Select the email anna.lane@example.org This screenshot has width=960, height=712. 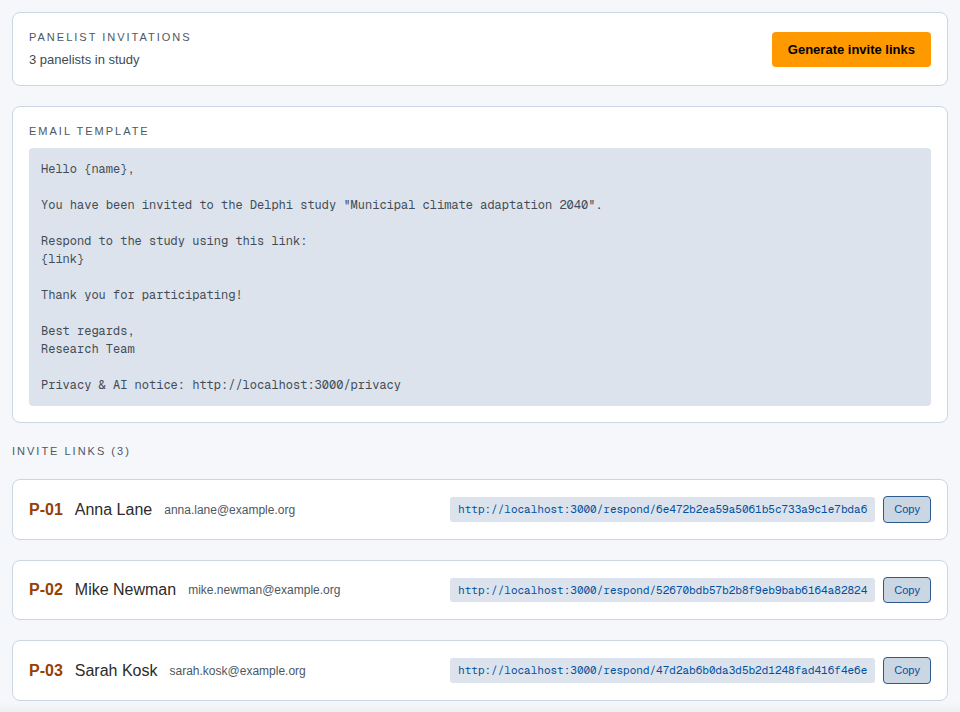pyautogui.click(x=230, y=510)
